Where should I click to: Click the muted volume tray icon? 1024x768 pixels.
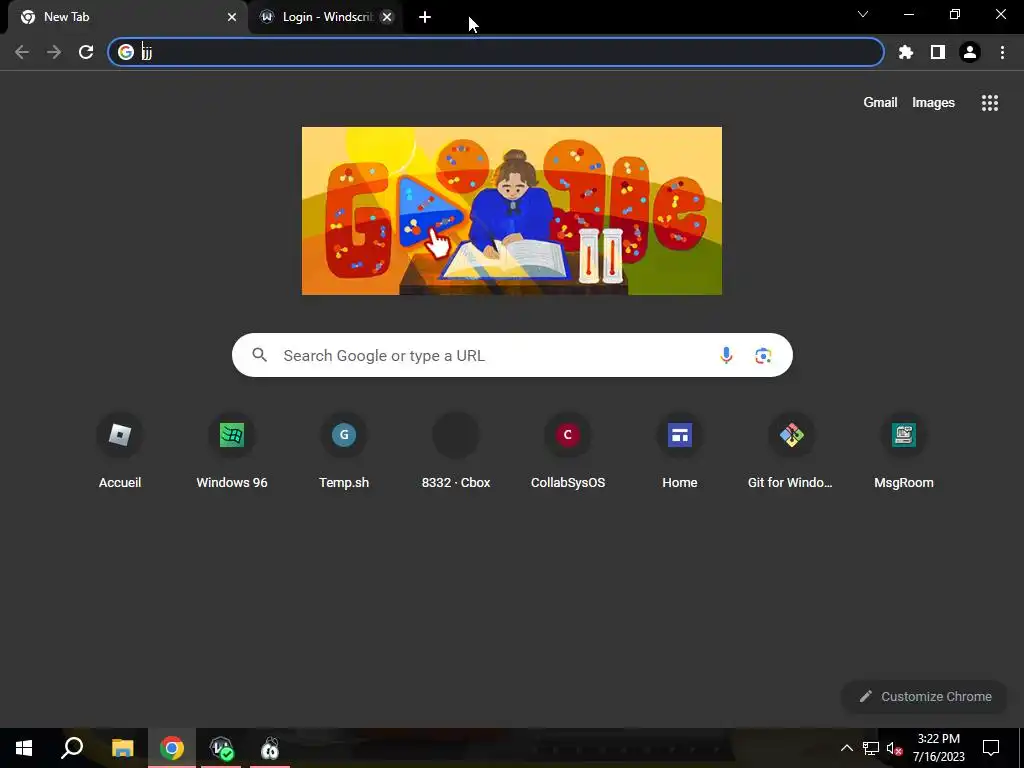[x=894, y=748]
